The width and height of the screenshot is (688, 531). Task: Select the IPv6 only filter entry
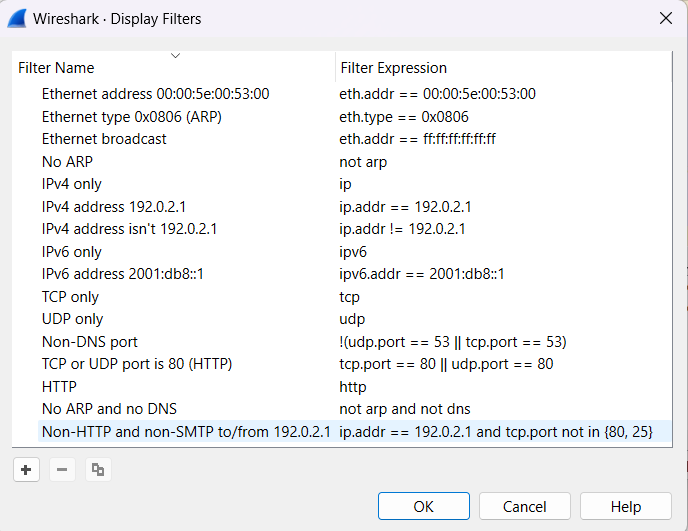click(72, 252)
